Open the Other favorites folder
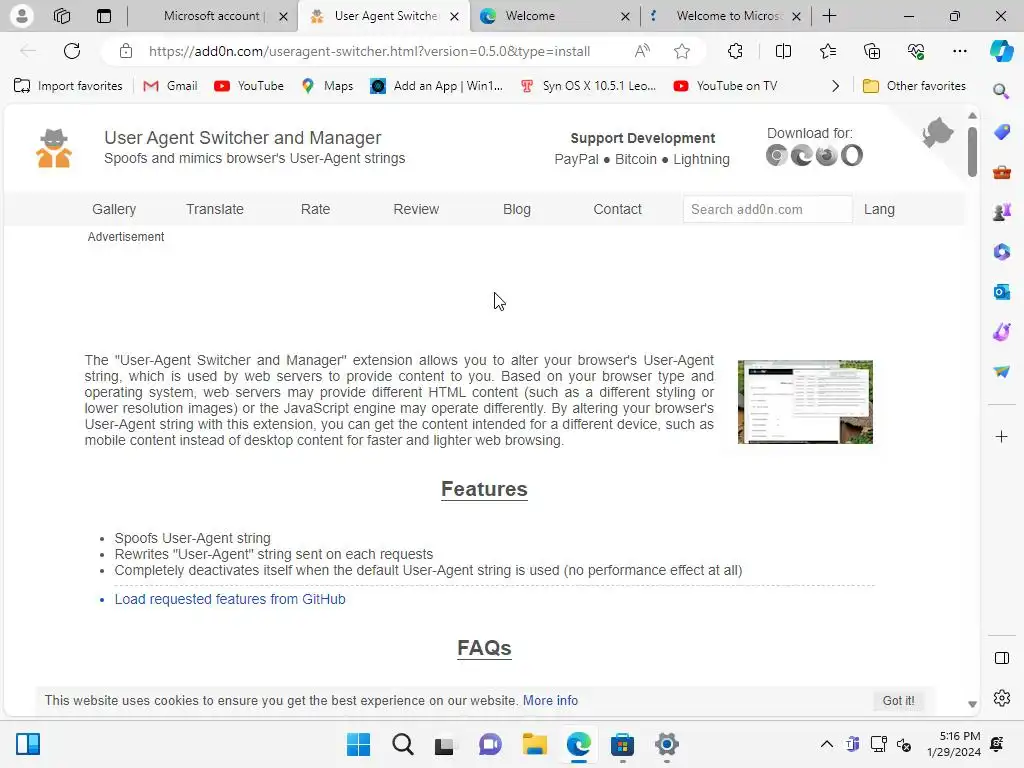The height and width of the screenshot is (768, 1024). [914, 86]
